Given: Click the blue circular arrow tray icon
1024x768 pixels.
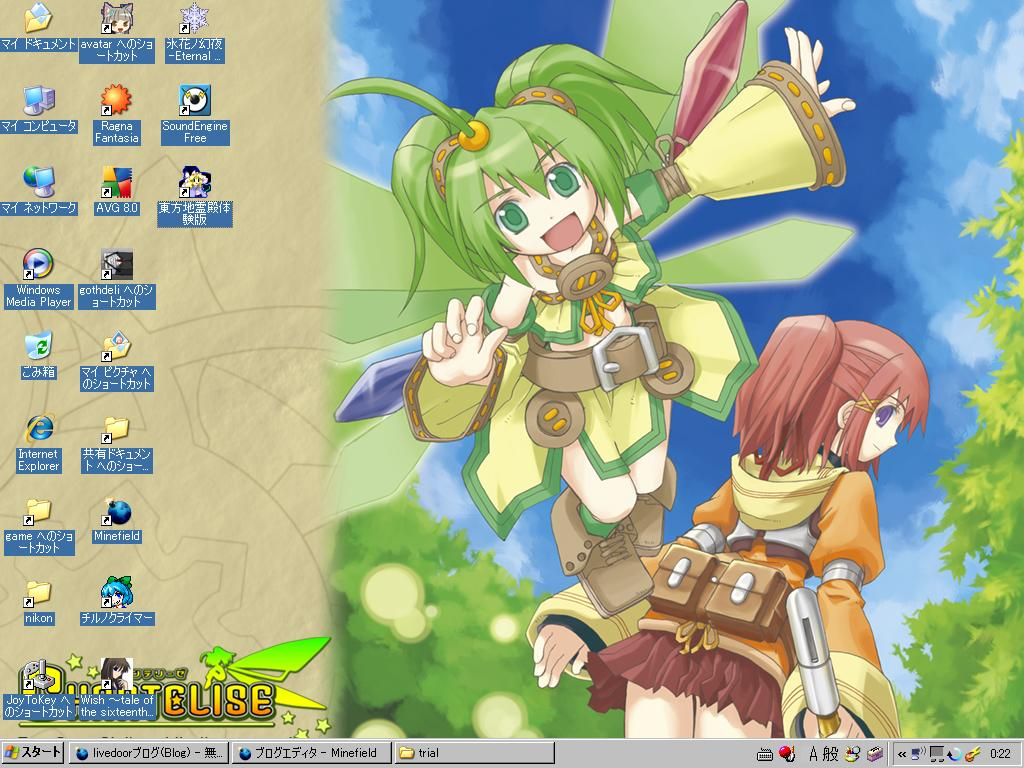Looking at the screenshot, I should 954,754.
